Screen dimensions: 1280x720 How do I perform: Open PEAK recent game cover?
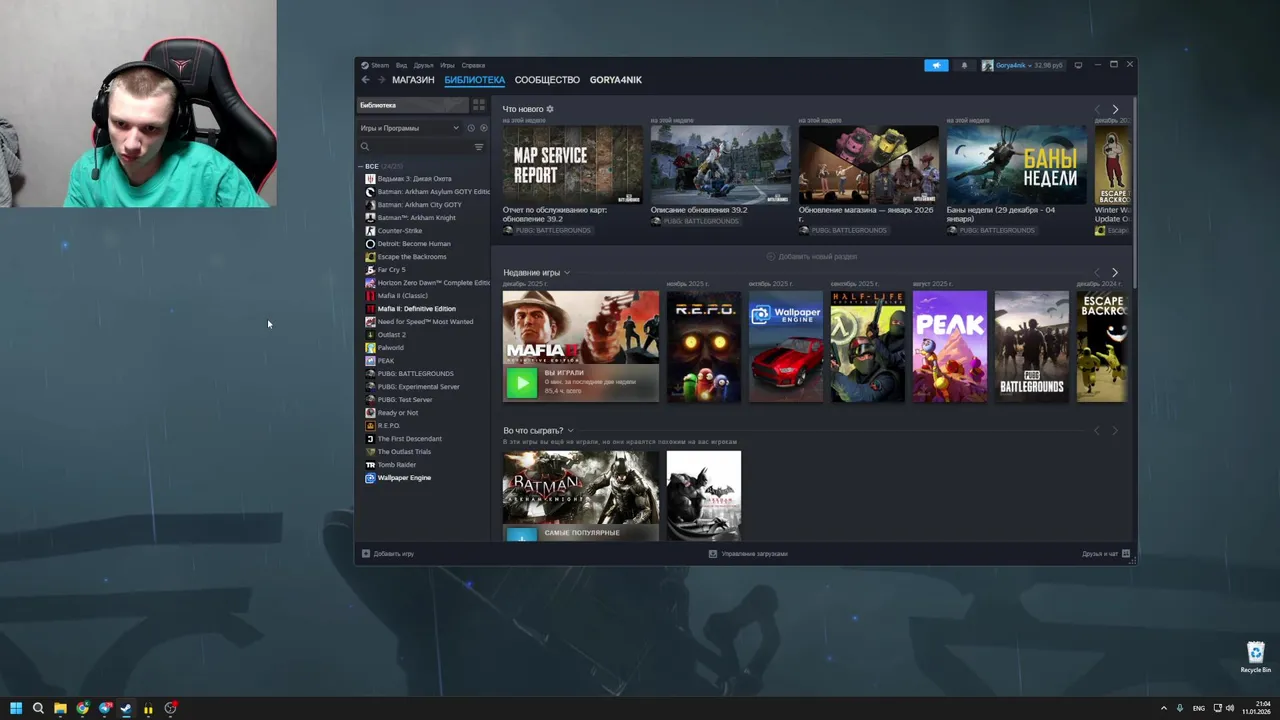pyautogui.click(x=950, y=347)
